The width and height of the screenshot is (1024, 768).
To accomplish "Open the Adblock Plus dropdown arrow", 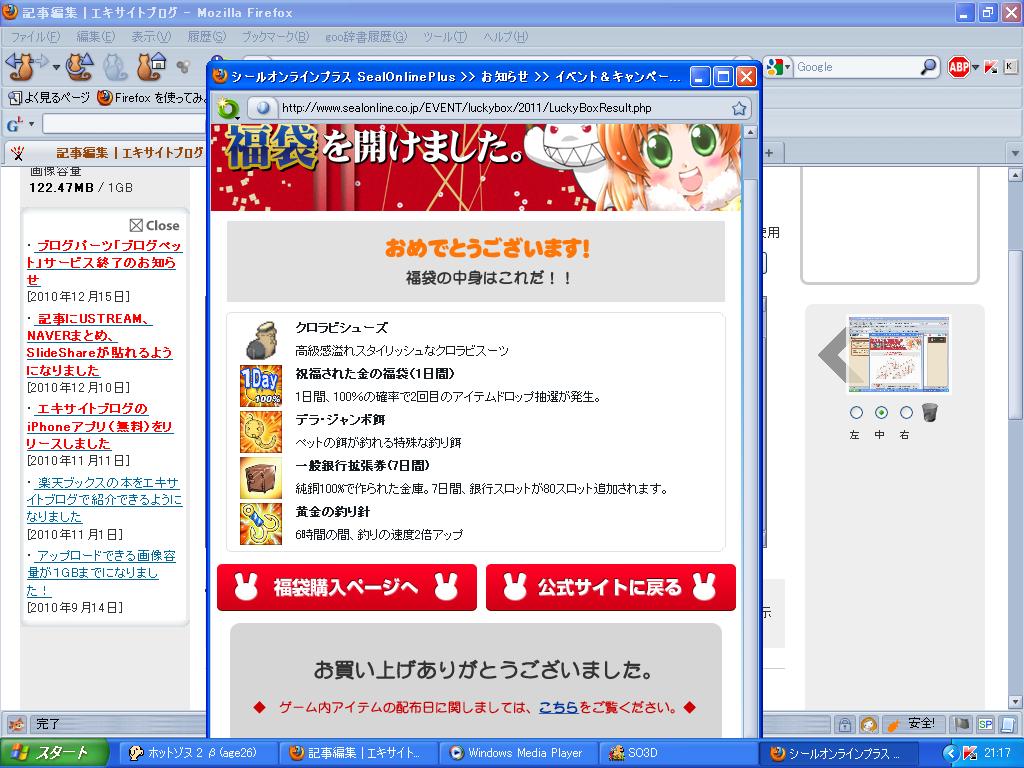I will pos(976,67).
